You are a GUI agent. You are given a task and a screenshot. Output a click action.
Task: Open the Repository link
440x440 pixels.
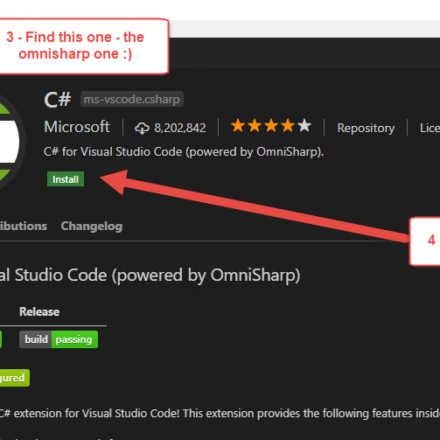[366, 128]
